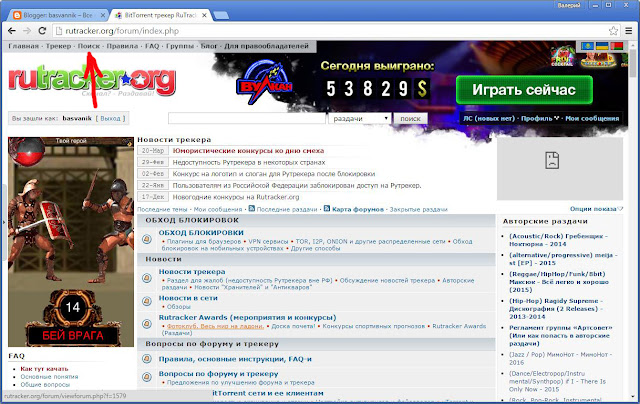The height and width of the screenshot is (404, 640).
Task: Open Мои сообщения link in header
Action: 592,118
